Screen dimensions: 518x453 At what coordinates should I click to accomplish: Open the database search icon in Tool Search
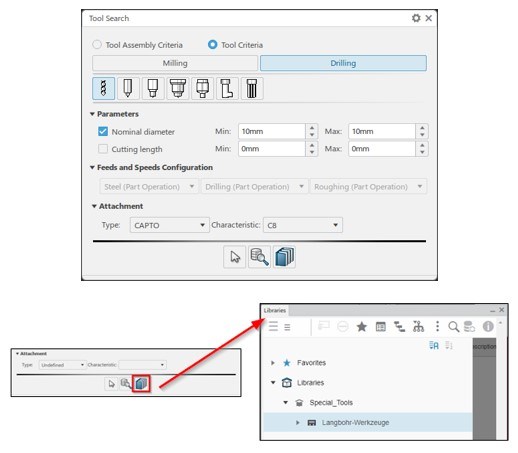[259, 257]
